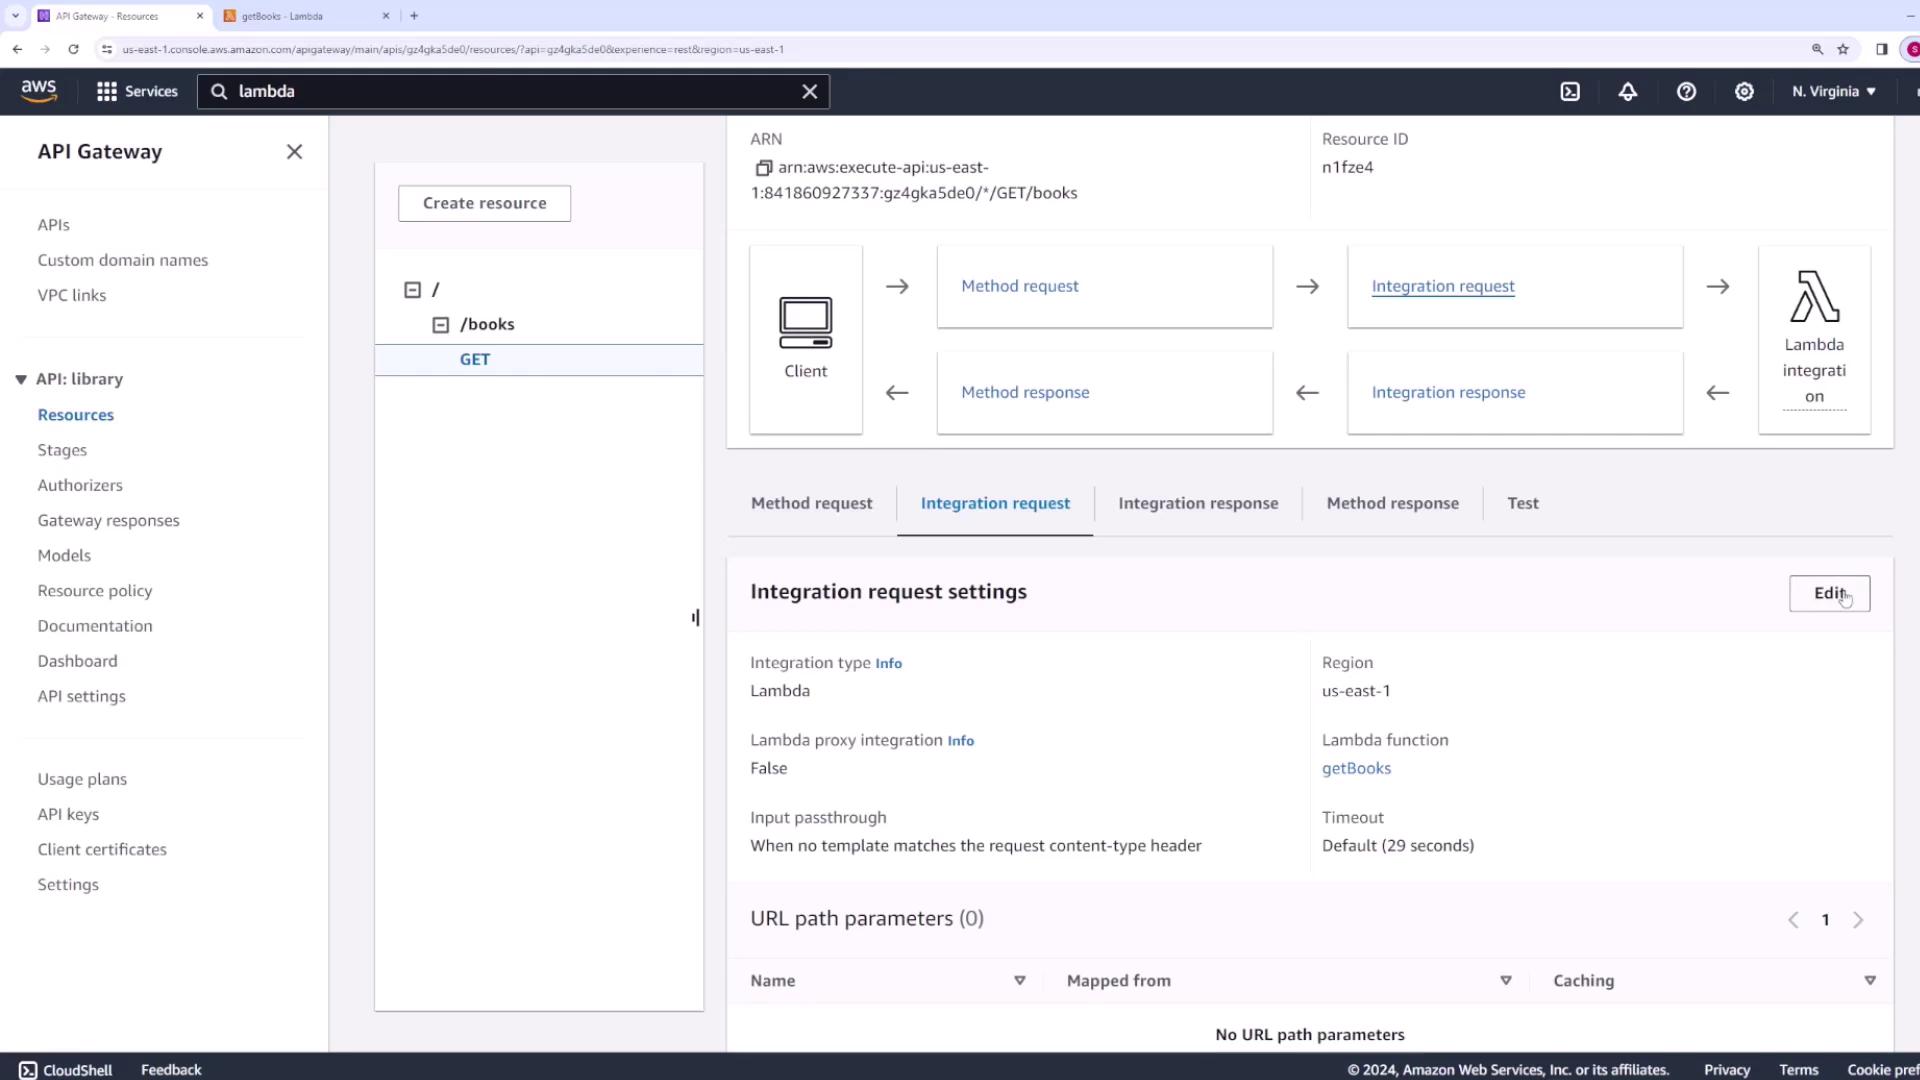Open Models in the sidebar
The image size is (1920, 1080).
point(64,555)
